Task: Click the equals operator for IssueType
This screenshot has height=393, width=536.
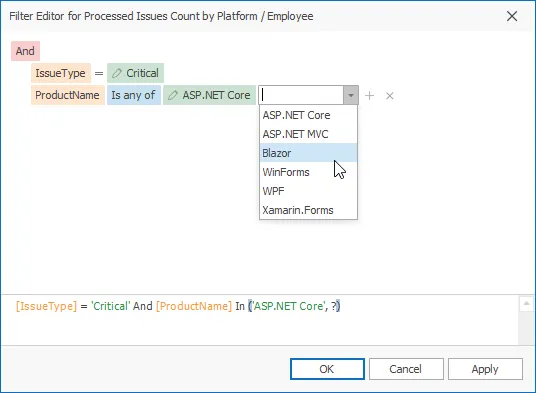Action: (99, 73)
